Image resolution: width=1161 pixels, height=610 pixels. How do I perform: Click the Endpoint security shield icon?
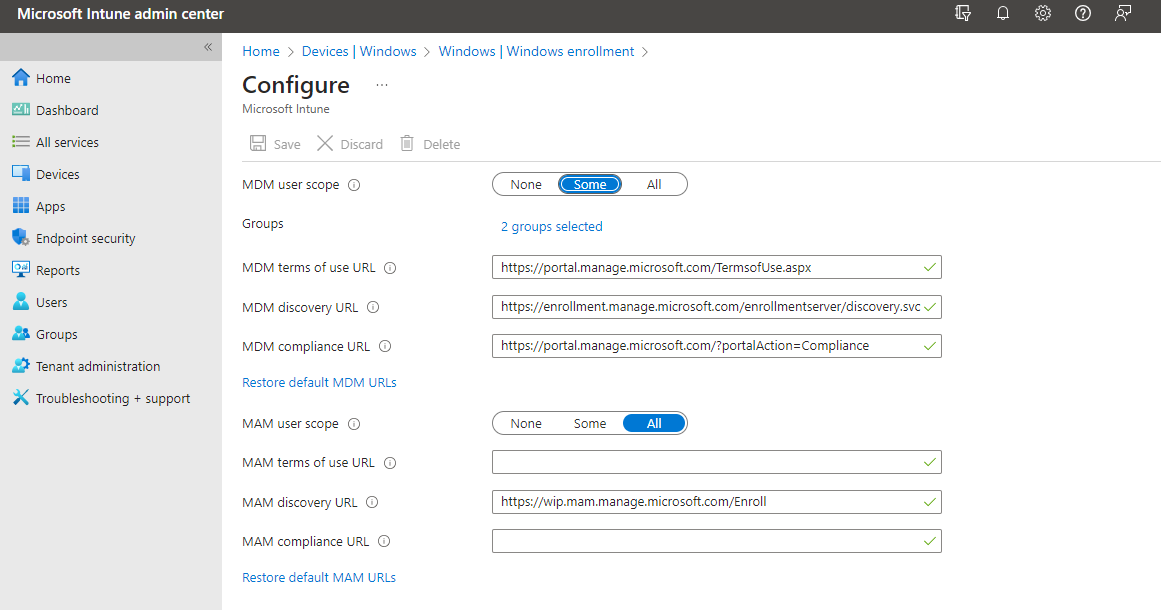[21, 237]
